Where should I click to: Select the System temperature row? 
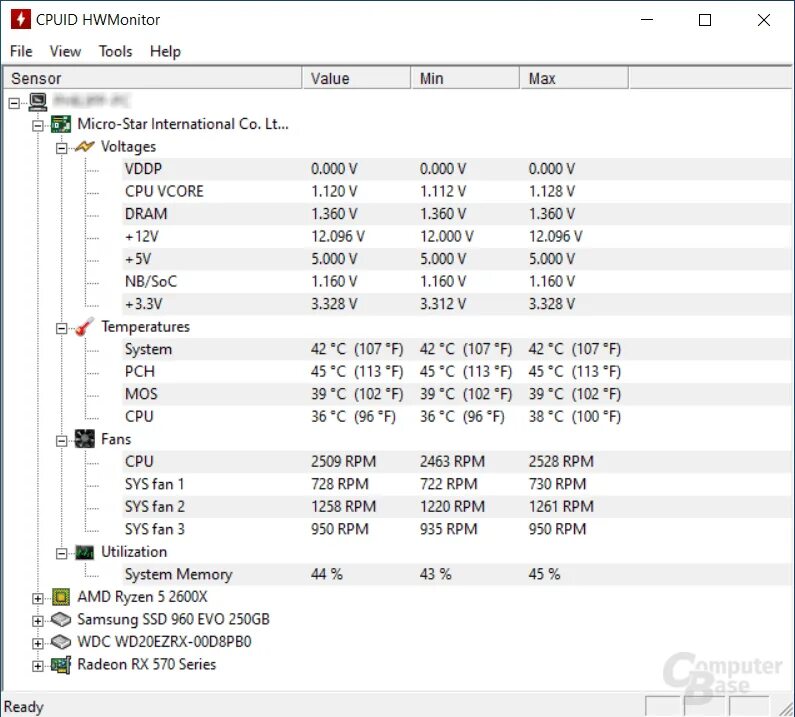pos(456,349)
